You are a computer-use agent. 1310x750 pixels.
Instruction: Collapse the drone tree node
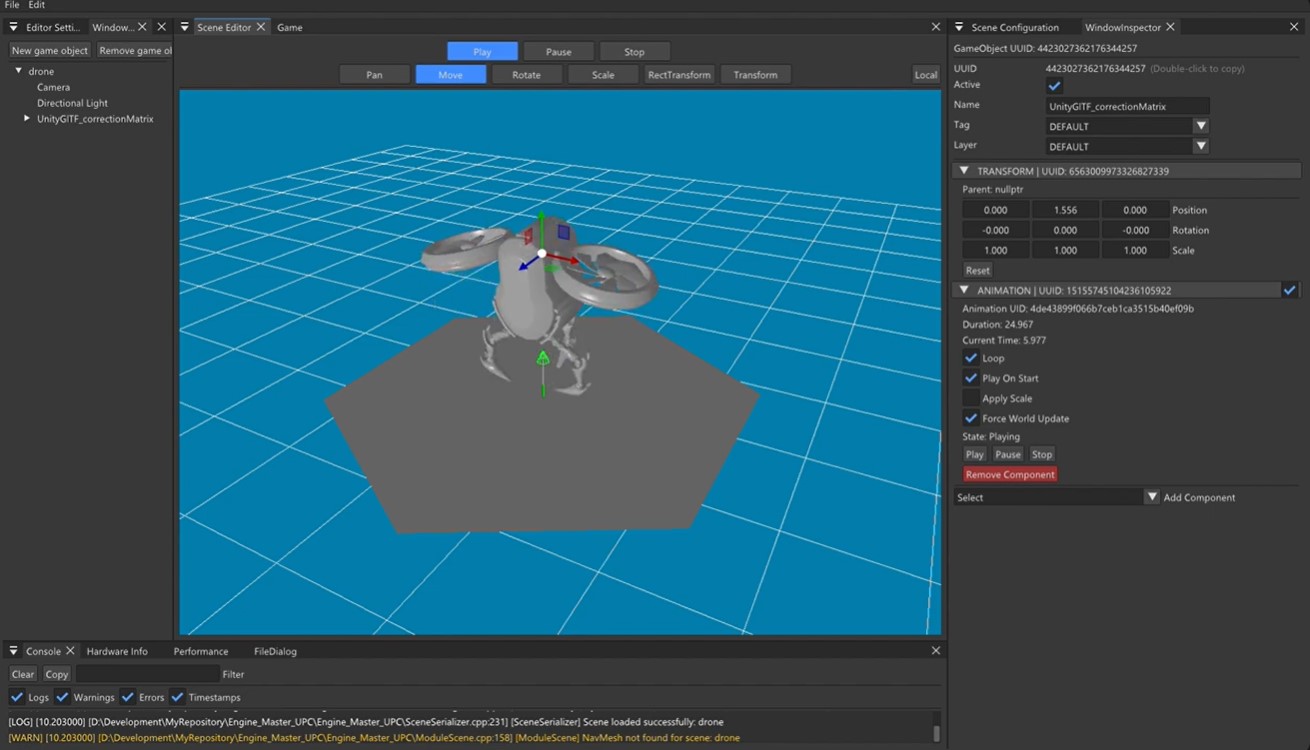click(x=18, y=71)
